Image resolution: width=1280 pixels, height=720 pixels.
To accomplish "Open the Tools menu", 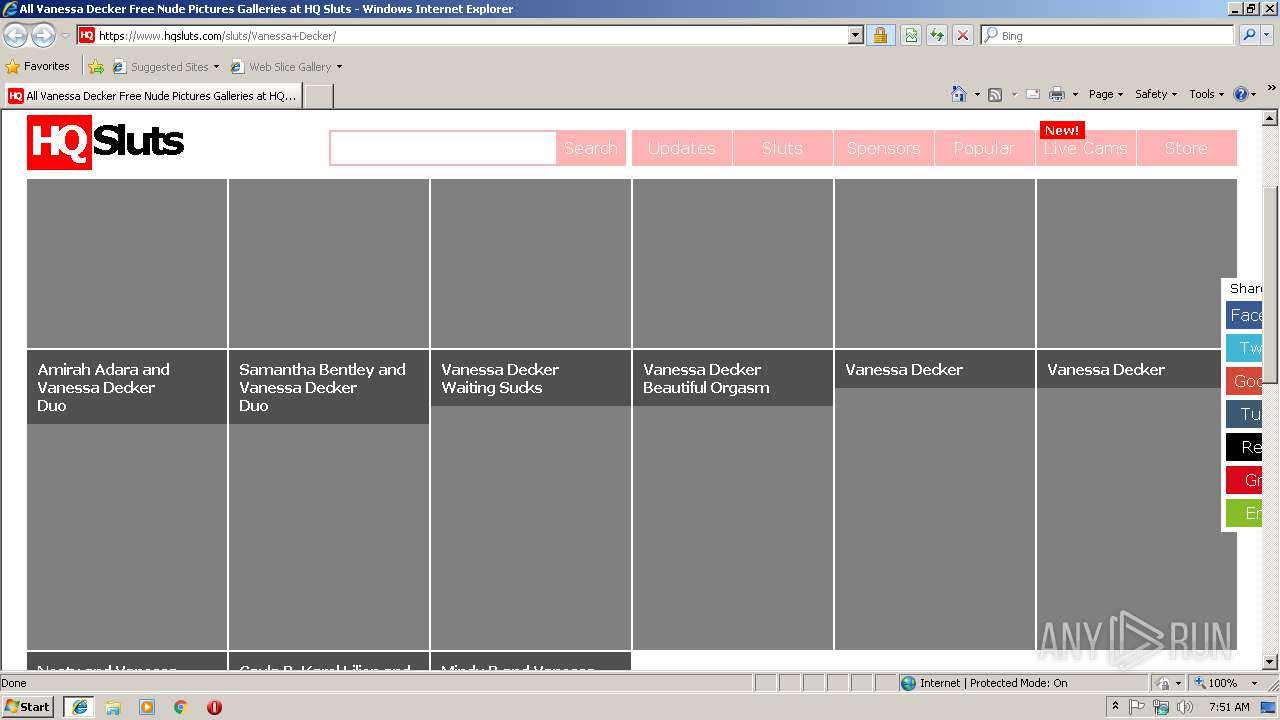I will (x=1206, y=94).
